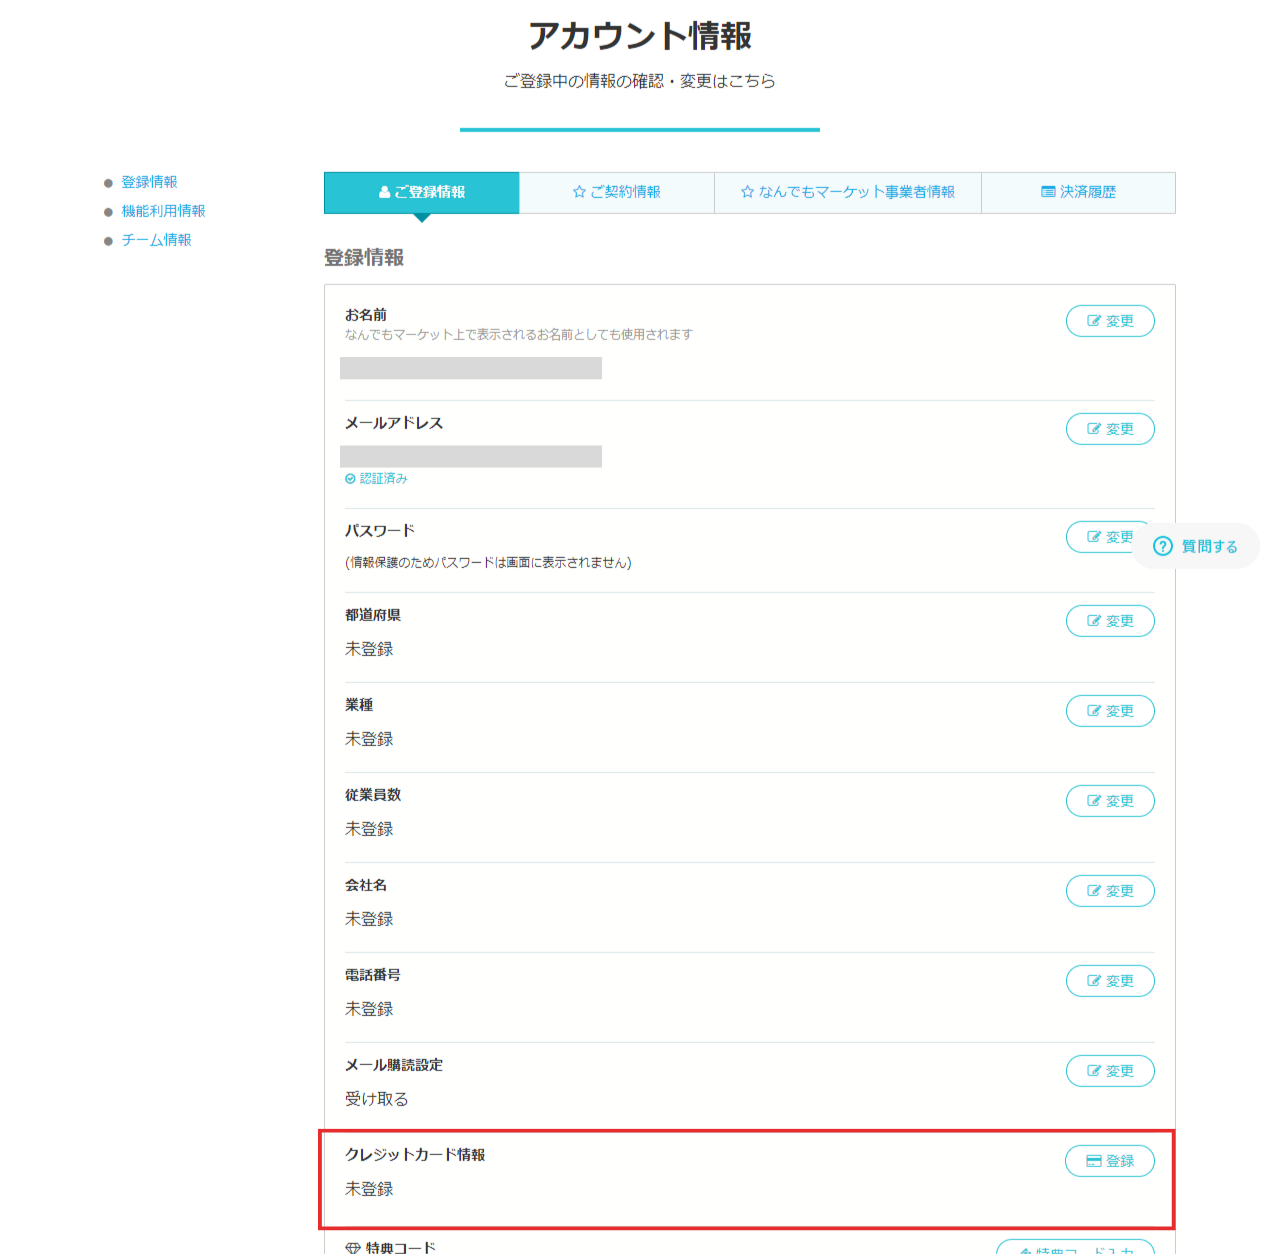The height and width of the screenshot is (1254, 1280).
Task: Click the edit pencil icon in 会社名 row
Action: click(x=1094, y=891)
